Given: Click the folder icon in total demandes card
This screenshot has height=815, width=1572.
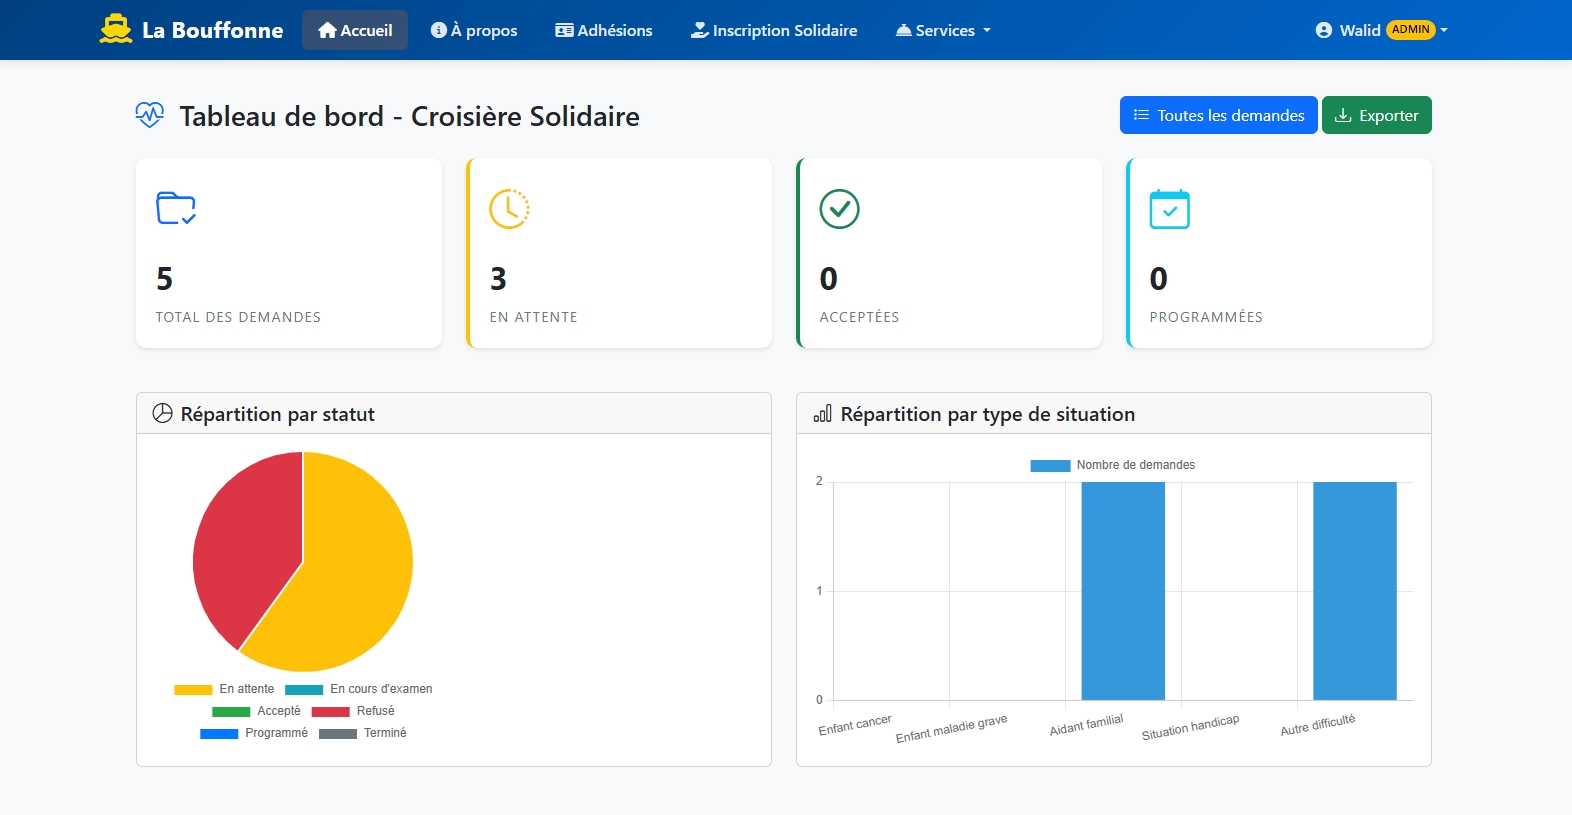Looking at the screenshot, I should pos(176,208).
